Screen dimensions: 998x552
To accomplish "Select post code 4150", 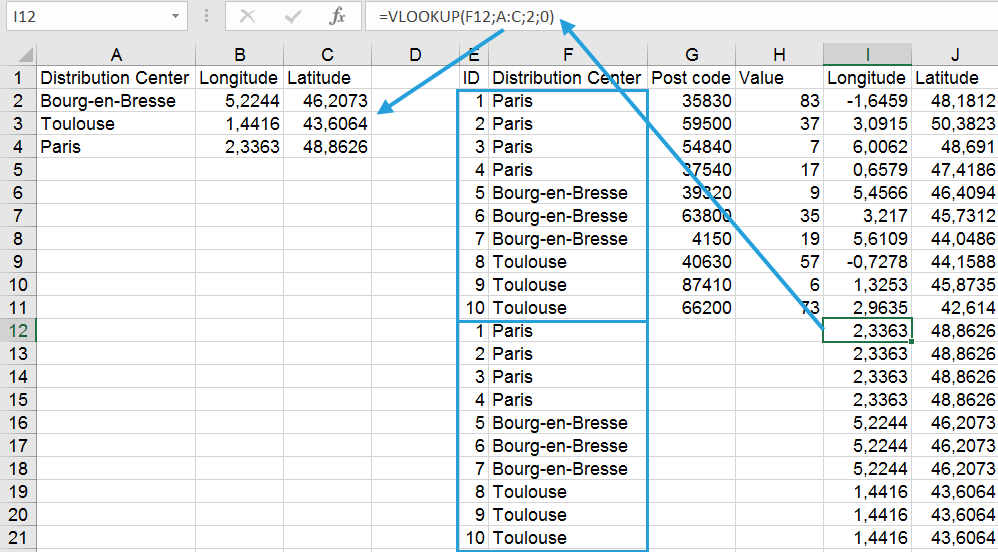I will point(691,239).
